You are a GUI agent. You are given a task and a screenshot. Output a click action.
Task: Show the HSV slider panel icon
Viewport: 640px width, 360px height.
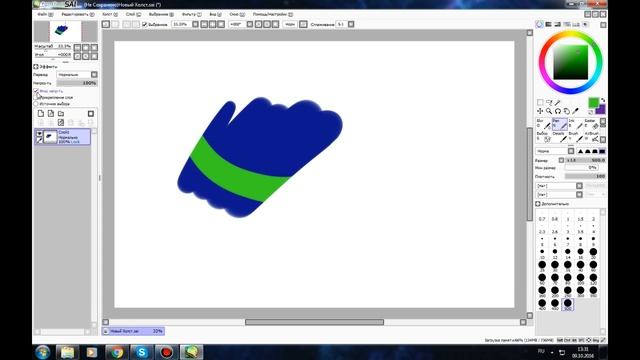(558, 24)
